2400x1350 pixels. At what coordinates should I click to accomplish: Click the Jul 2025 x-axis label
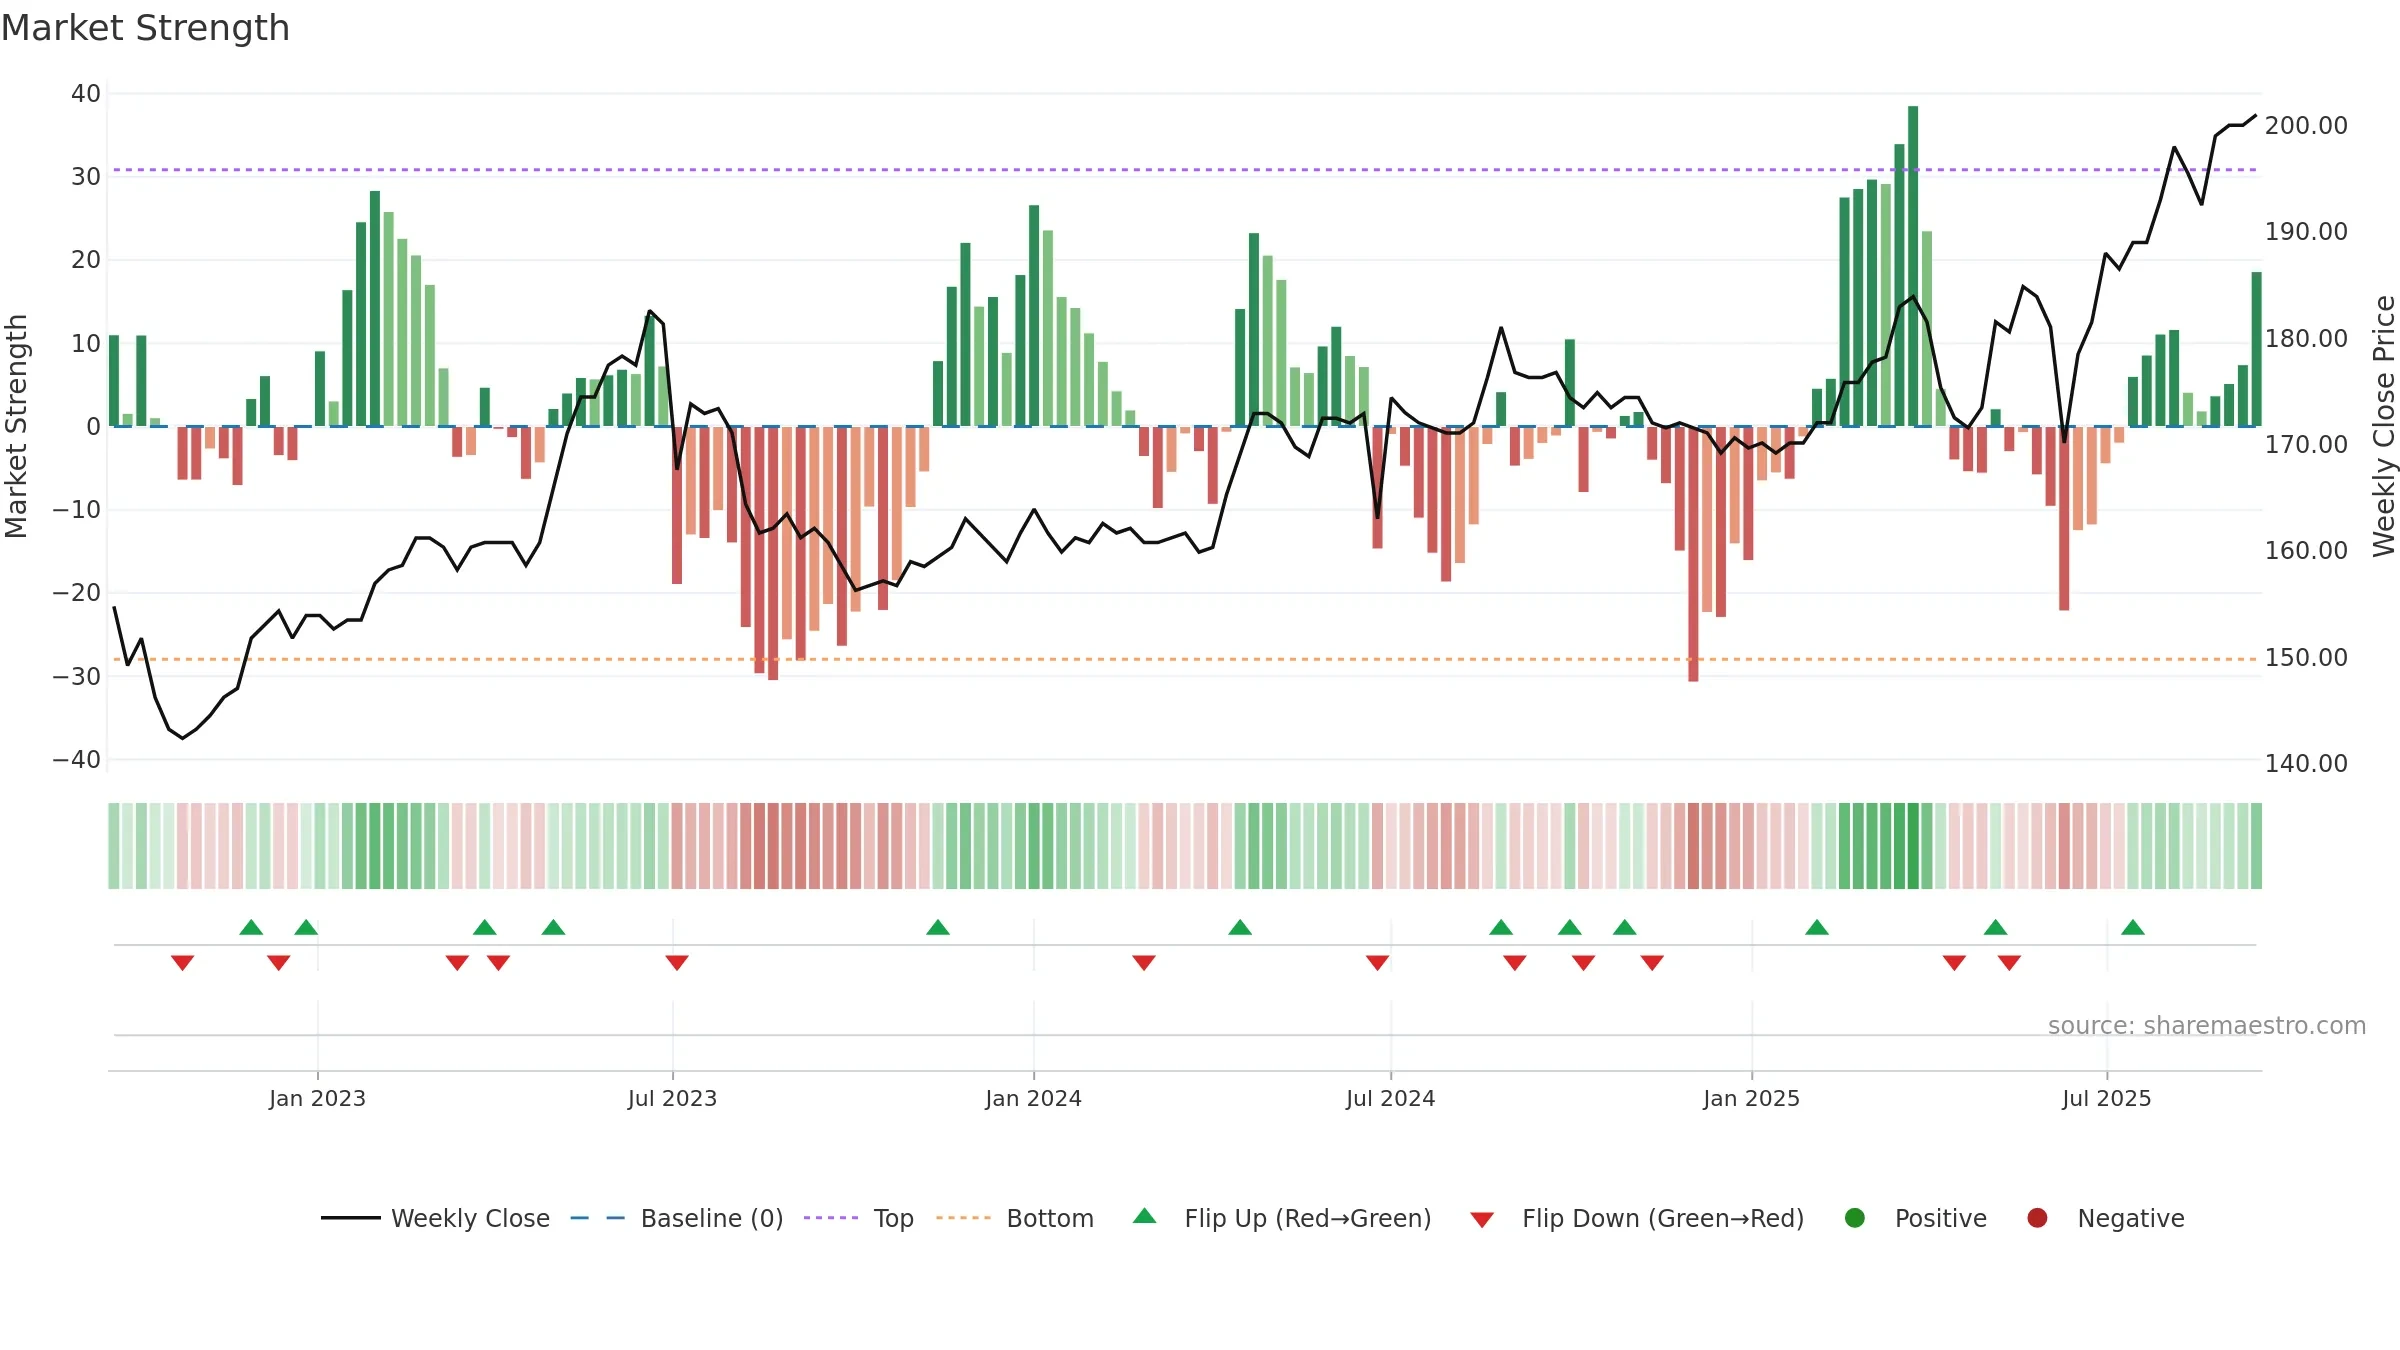click(x=2106, y=1099)
